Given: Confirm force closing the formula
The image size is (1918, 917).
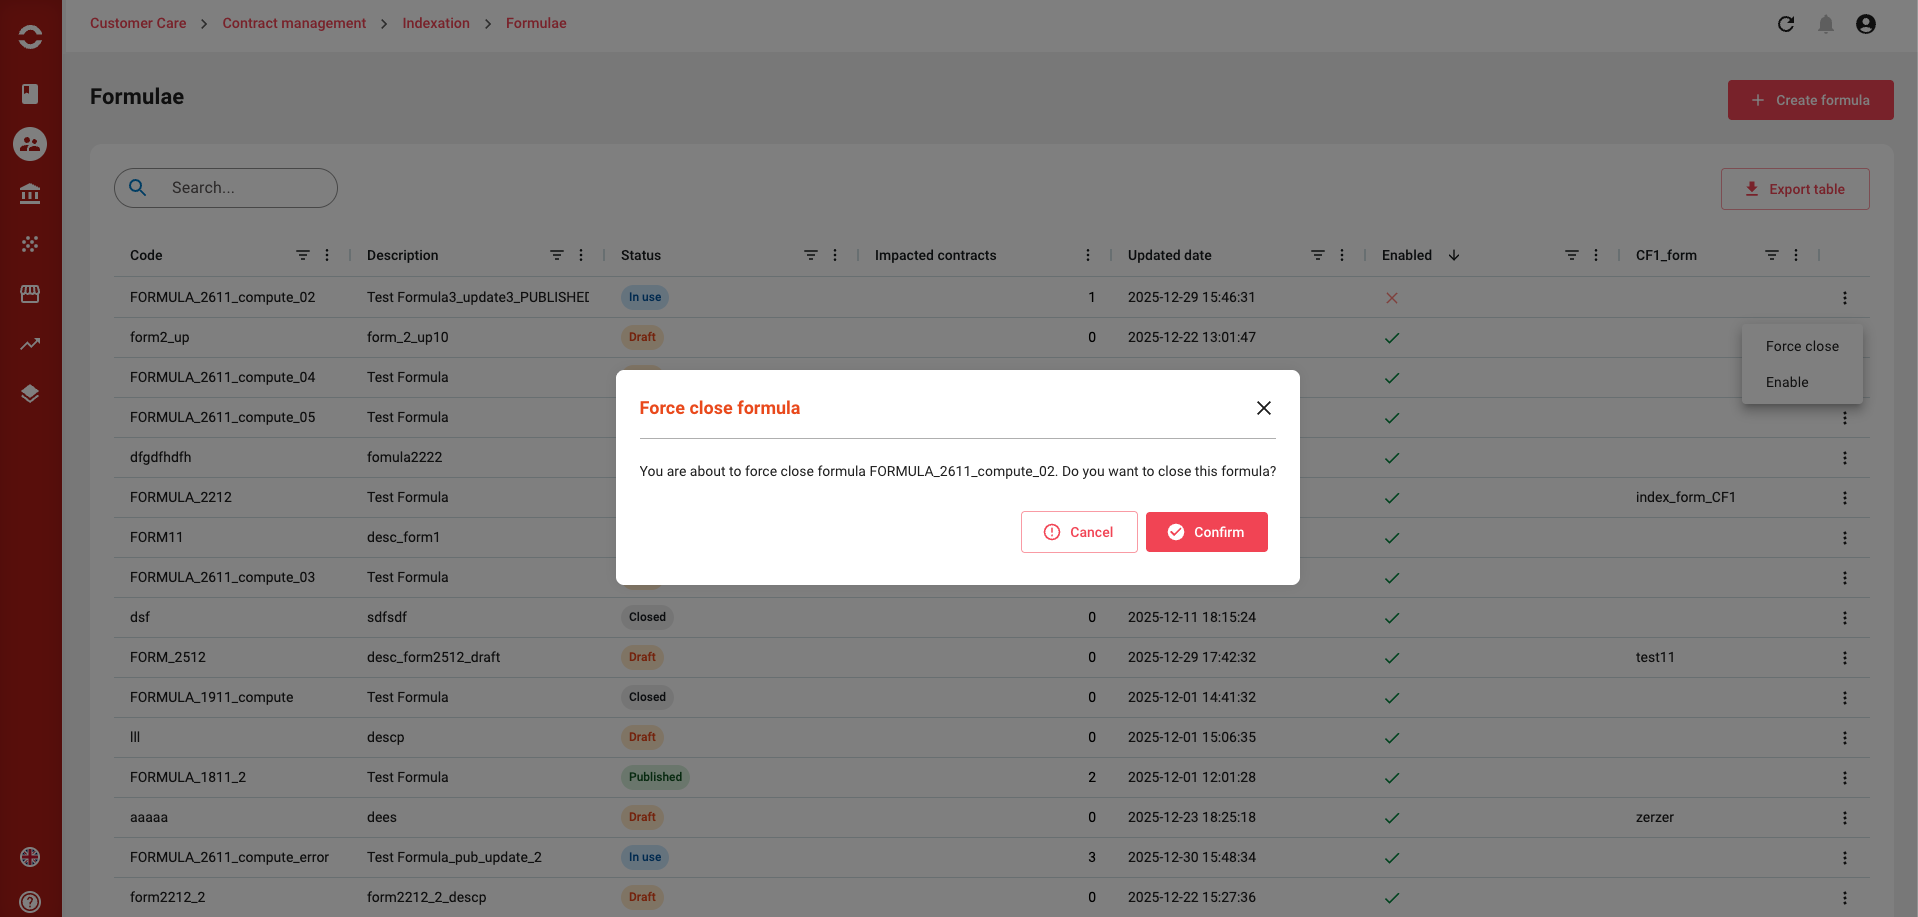Looking at the screenshot, I should pos(1207,532).
